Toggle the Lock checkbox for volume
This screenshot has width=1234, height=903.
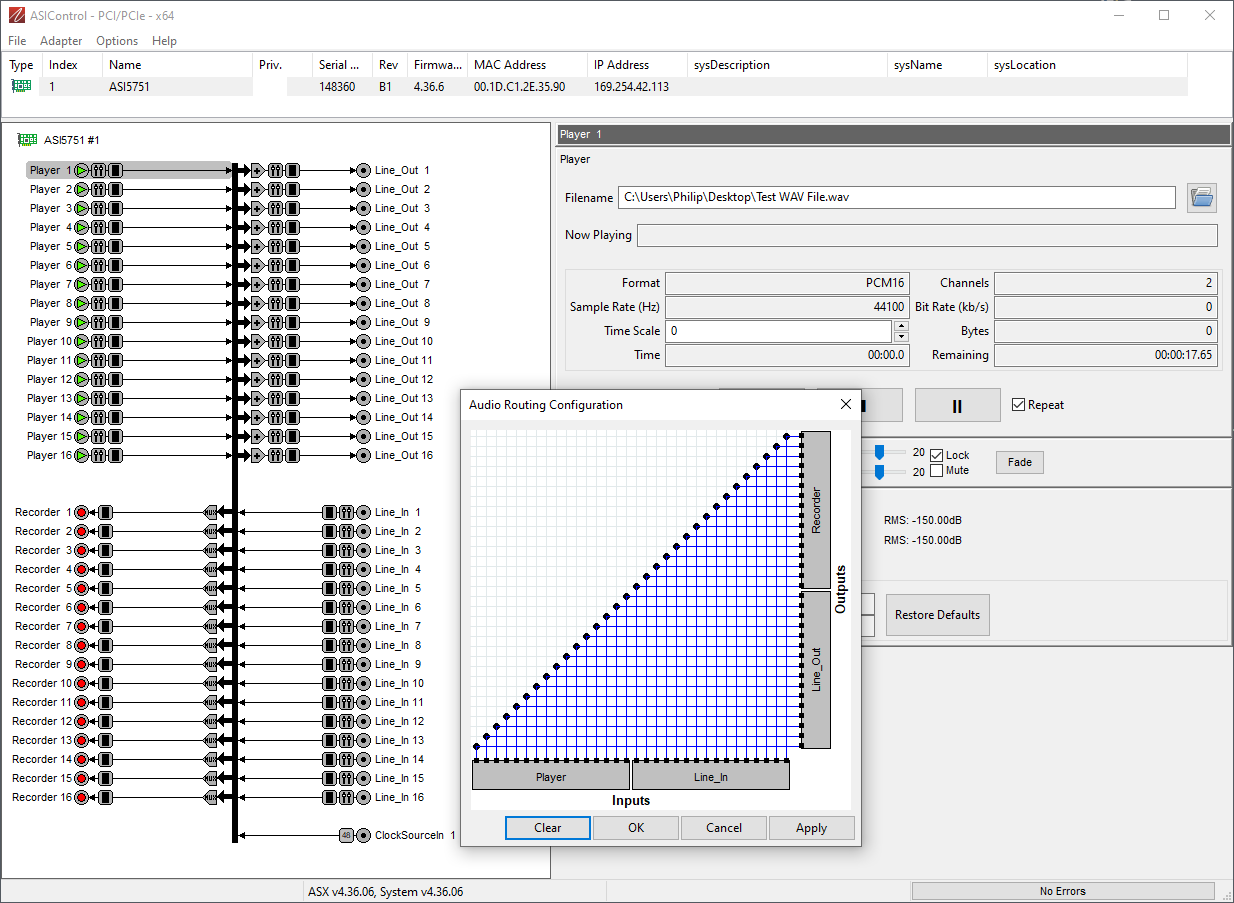pos(936,455)
